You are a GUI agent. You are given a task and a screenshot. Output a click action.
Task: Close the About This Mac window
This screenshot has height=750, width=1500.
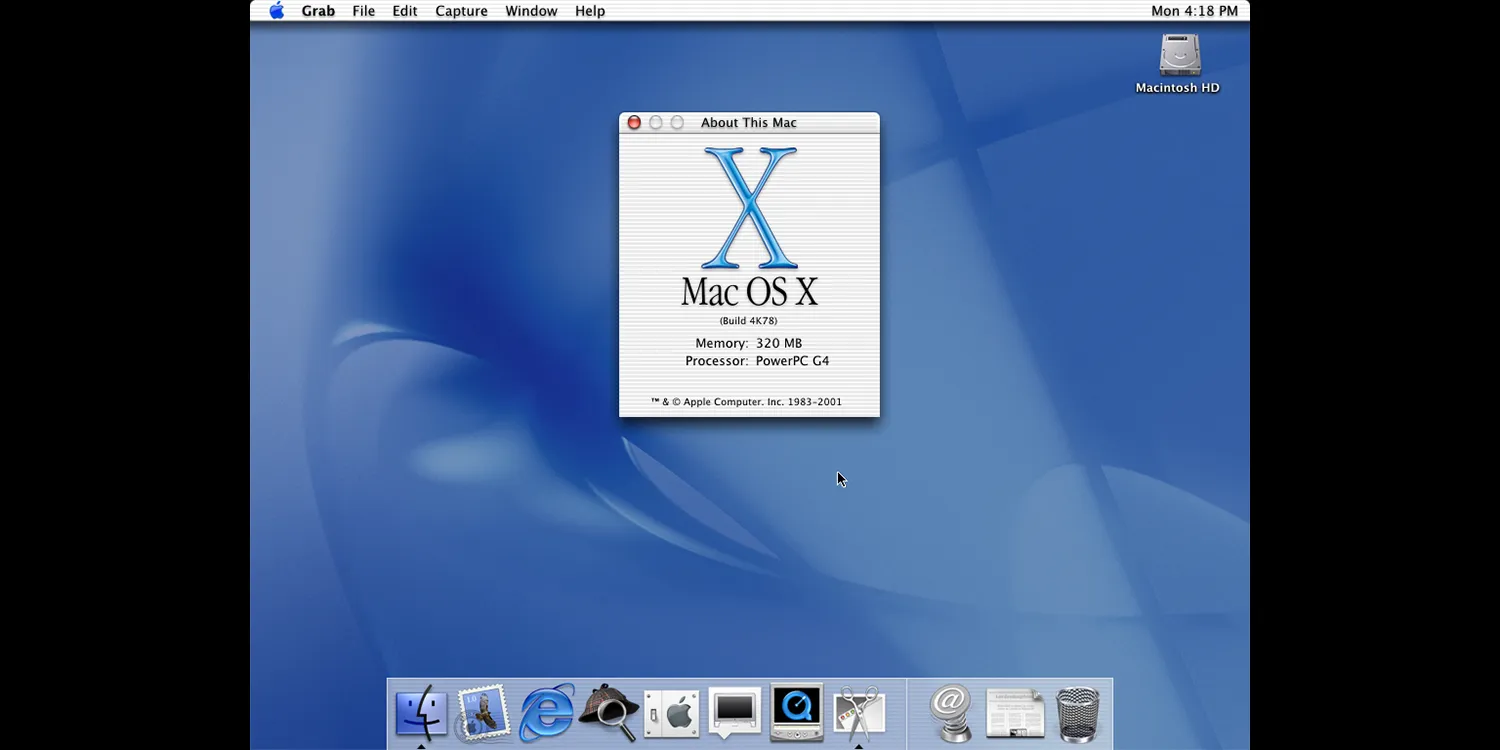coord(634,123)
